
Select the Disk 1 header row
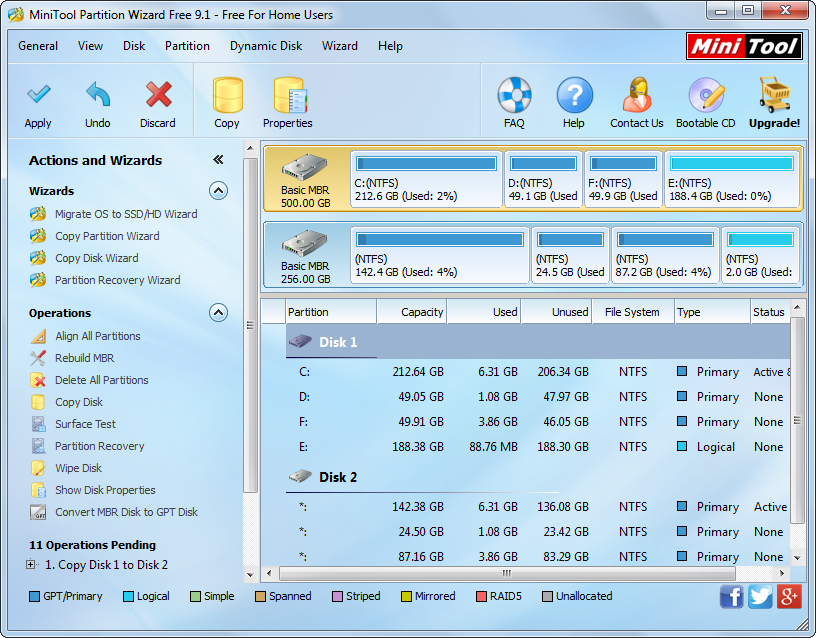pos(538,342)
